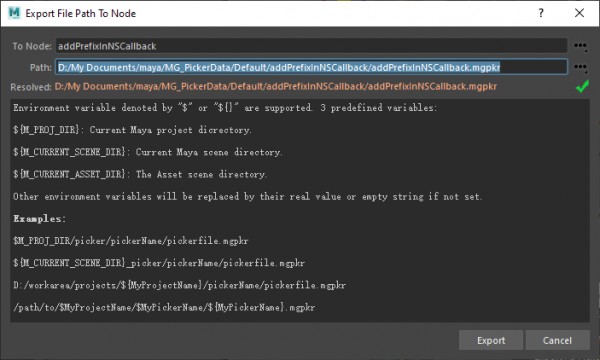The height and width of the screenshot is (360, 600).
Task: Open the file browser ellipsis beside Path
Action: pyautogui.click(x=580, y=67)
